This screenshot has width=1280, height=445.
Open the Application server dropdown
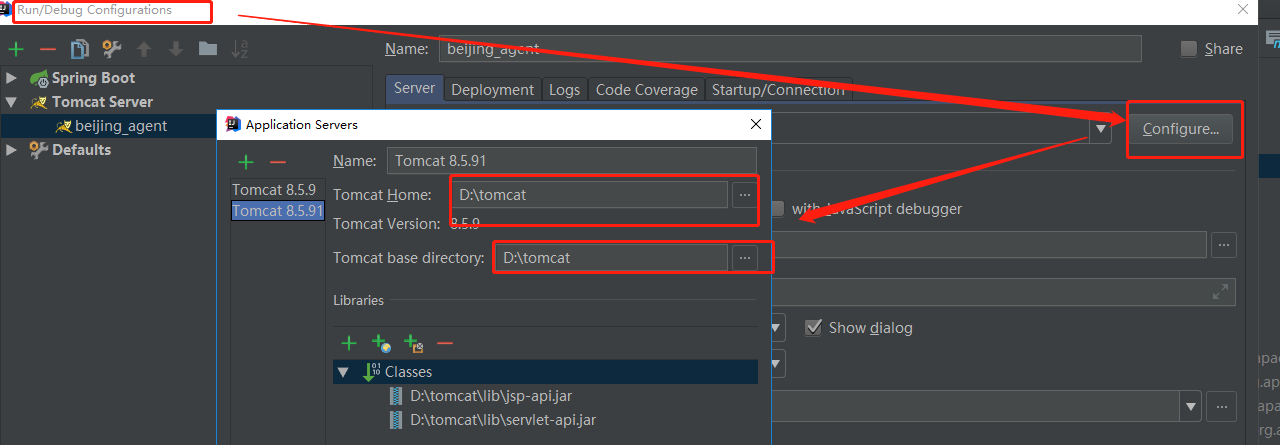[x=1101, y=129]
